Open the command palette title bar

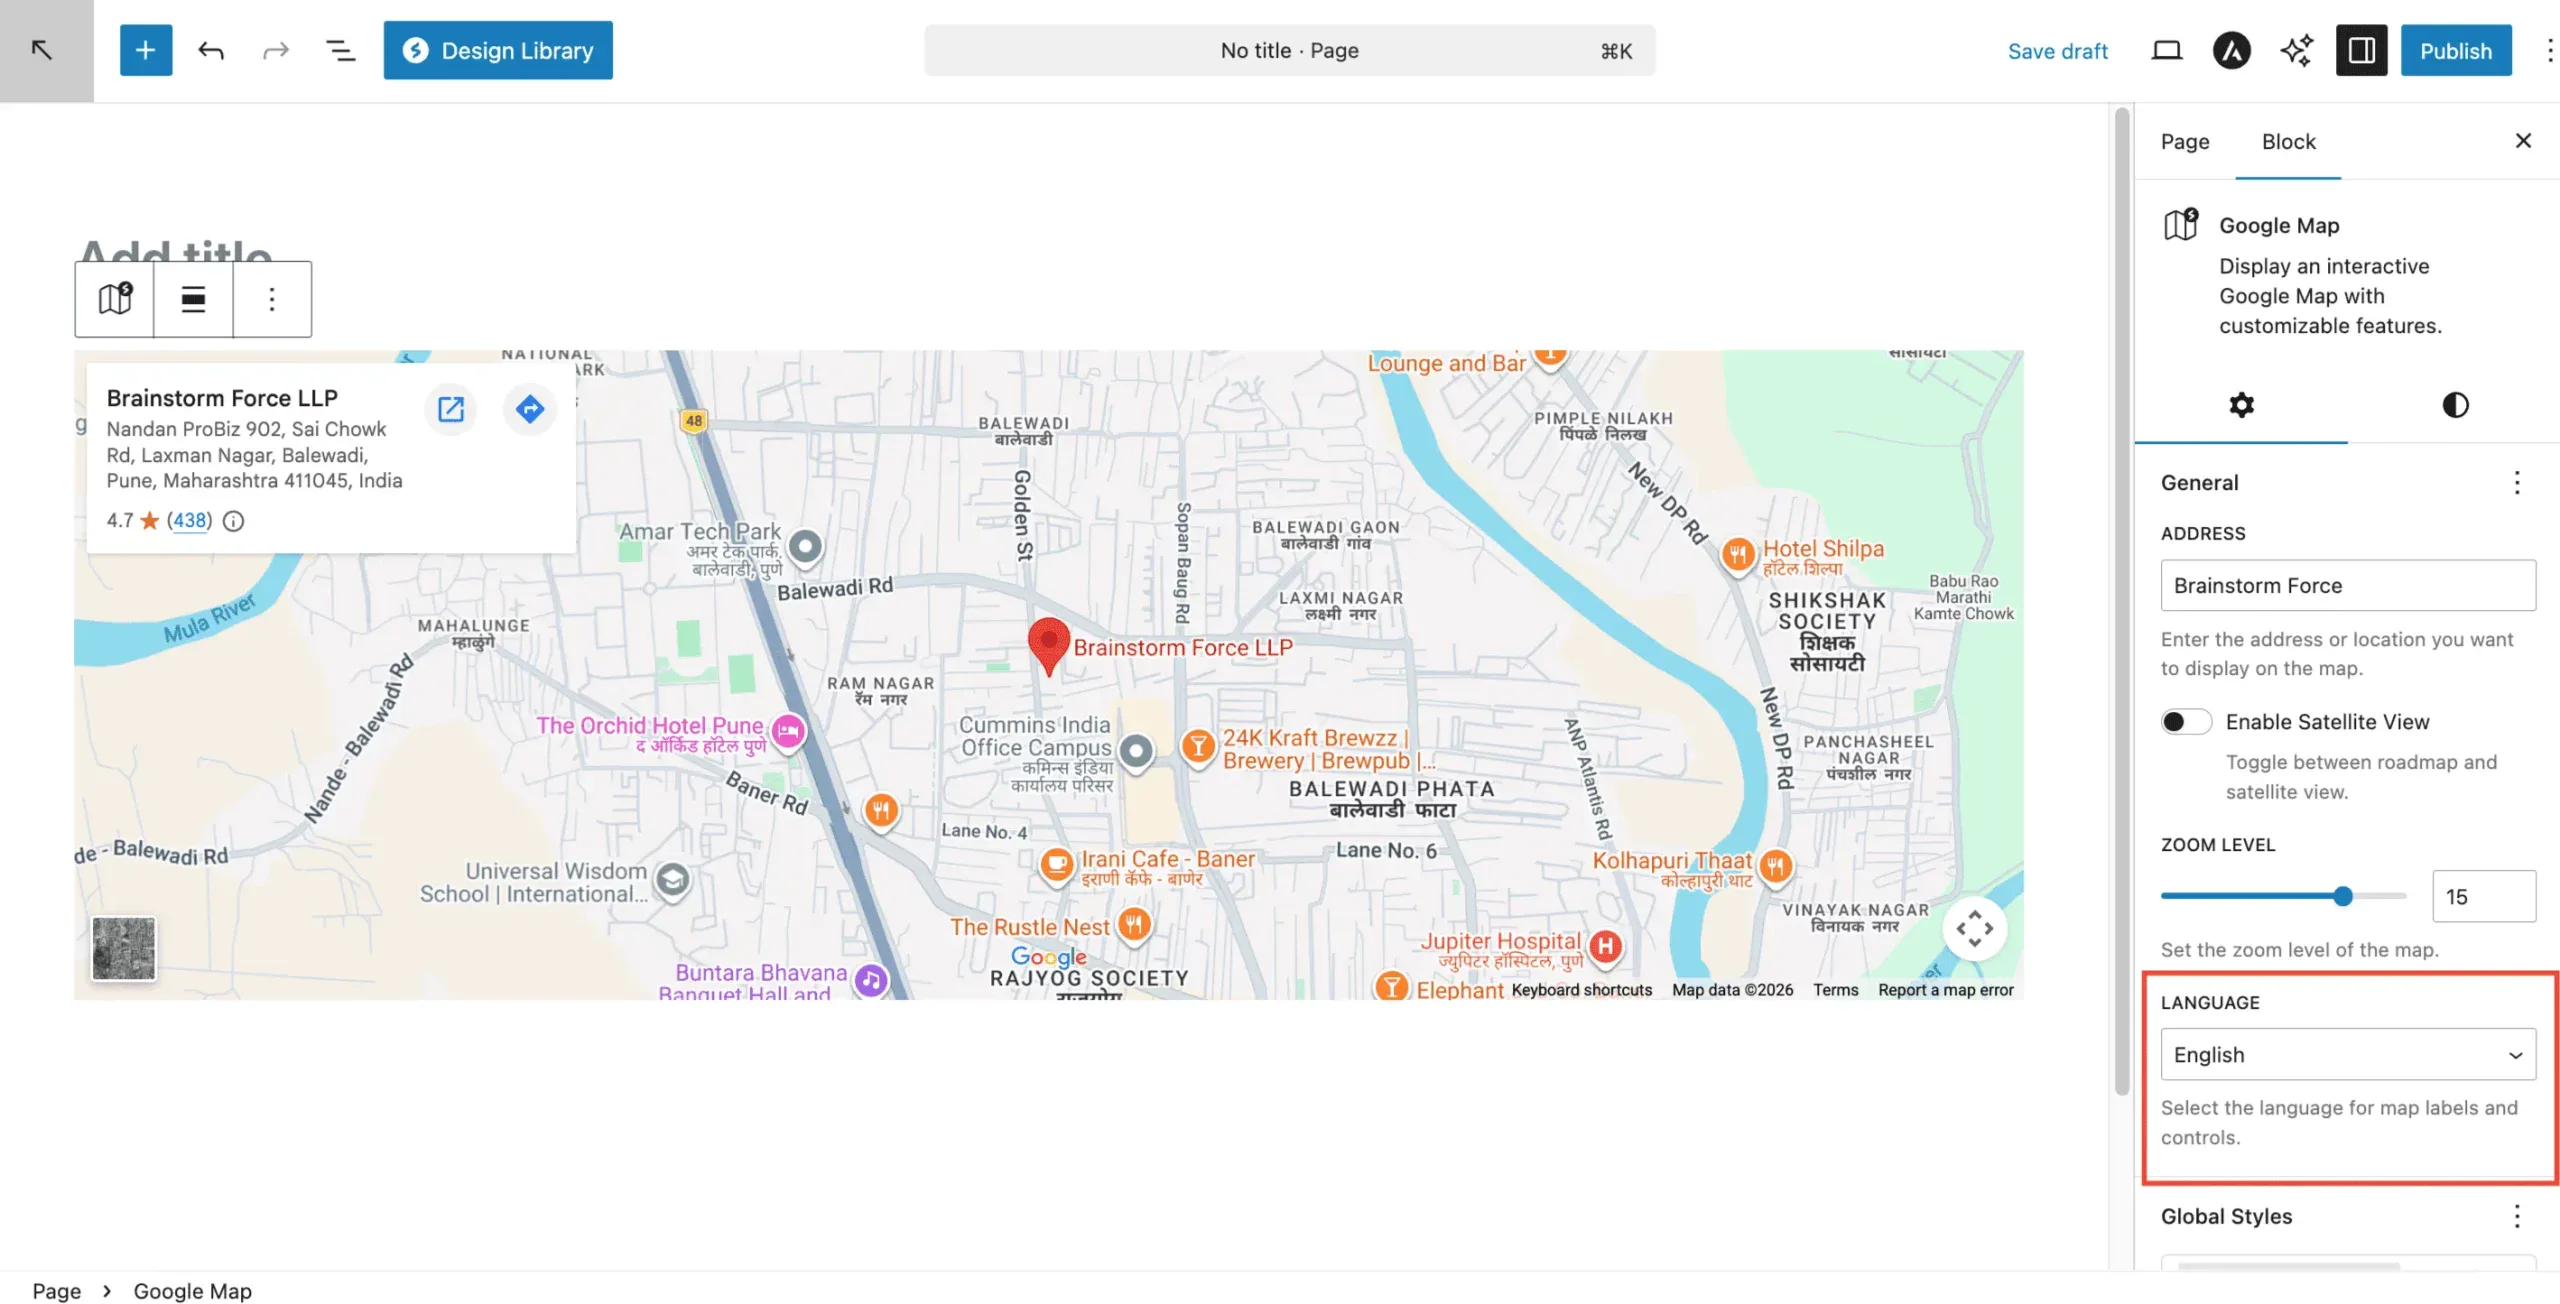(1289, 50)
